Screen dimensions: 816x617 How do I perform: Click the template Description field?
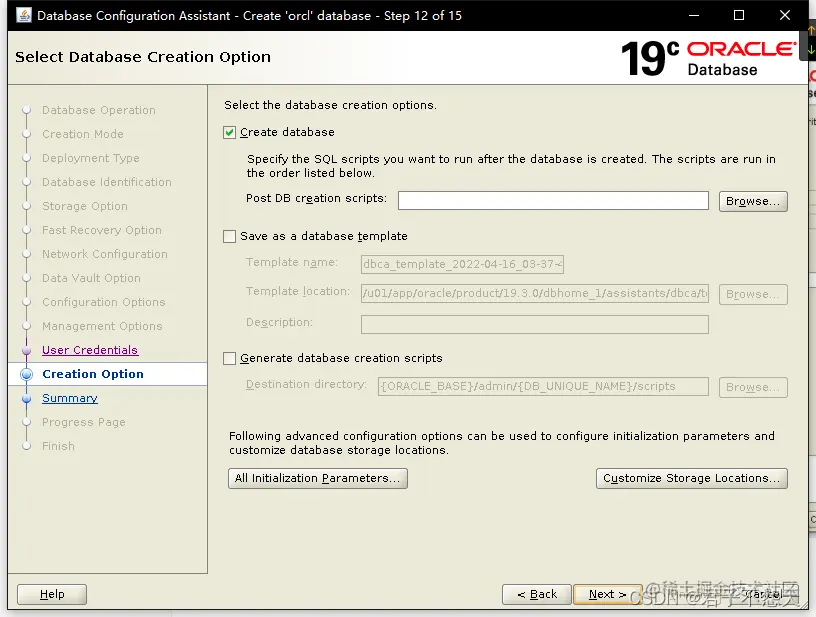[535, 324]
